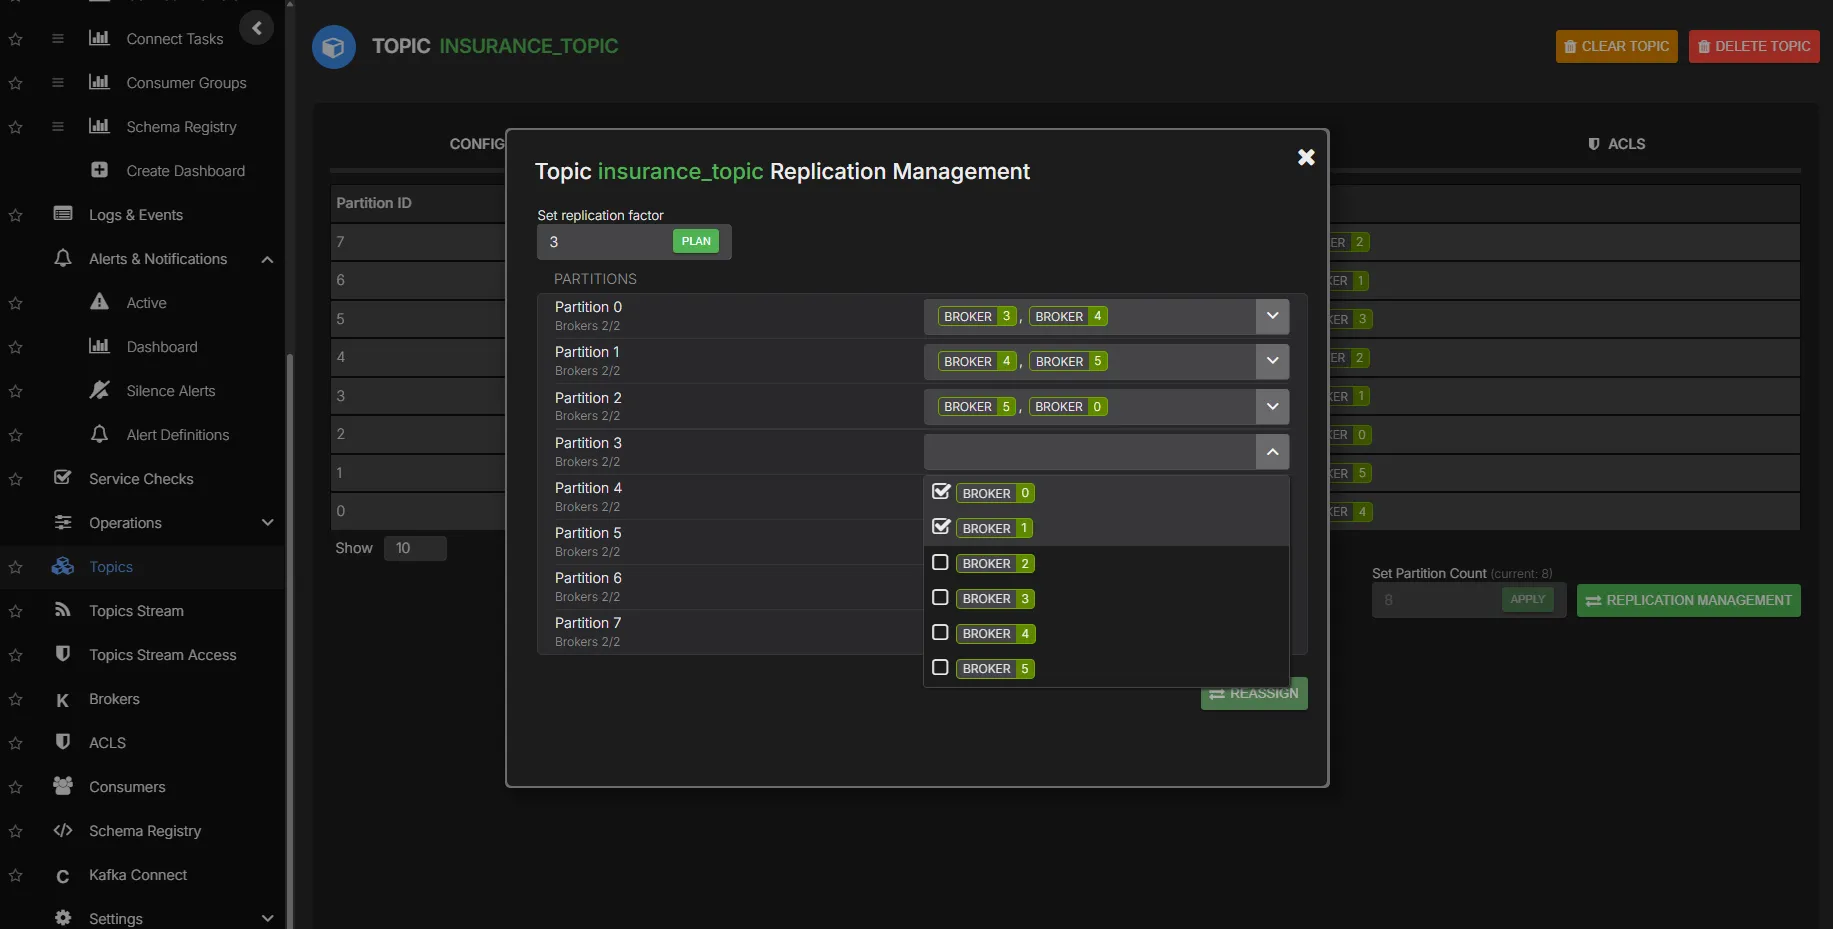Viewport: 1833px width, 929px height.
Task: Click the Kafka Connect sidebar icon
Action: [x=62, y=876]
